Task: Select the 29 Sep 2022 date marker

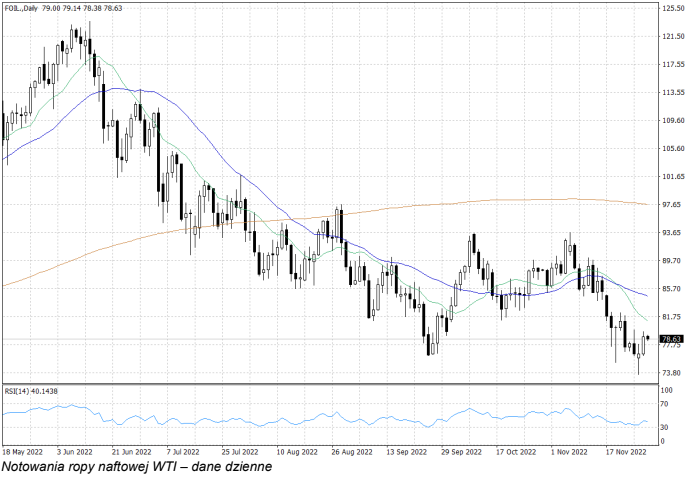Action: pyautogui.click(x=459, y=451)
